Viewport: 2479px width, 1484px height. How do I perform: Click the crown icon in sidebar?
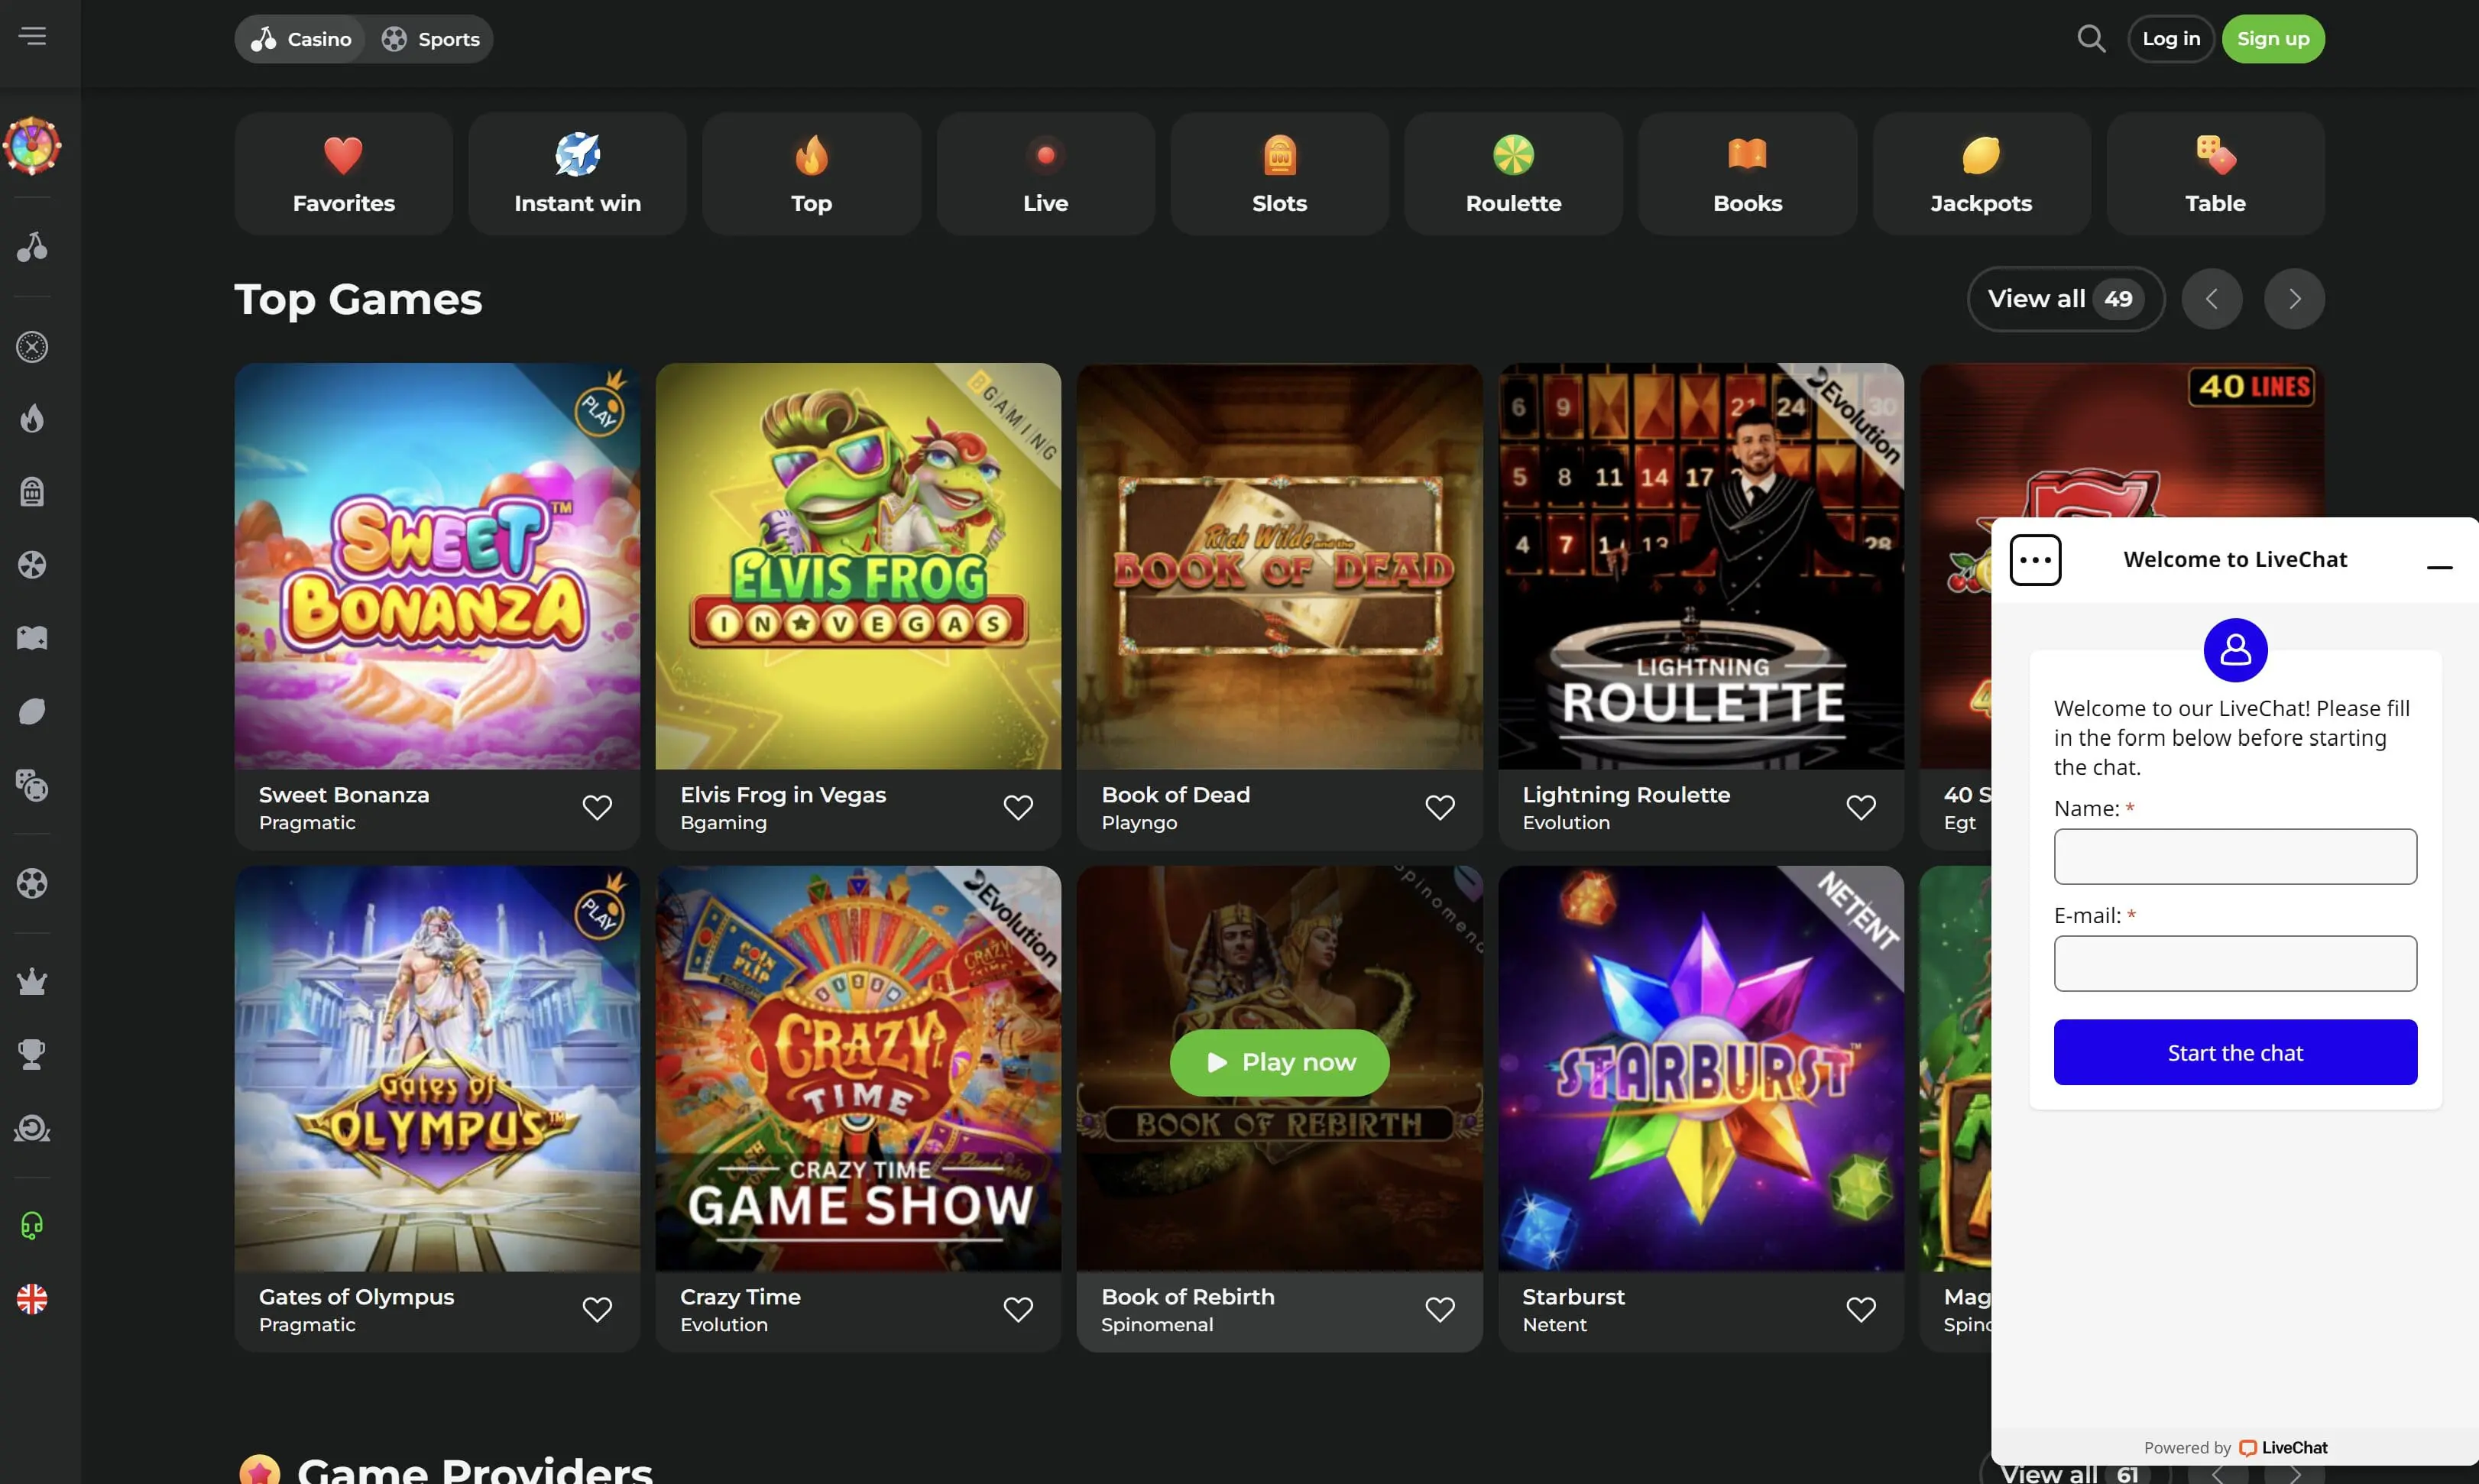click(32, 982)
